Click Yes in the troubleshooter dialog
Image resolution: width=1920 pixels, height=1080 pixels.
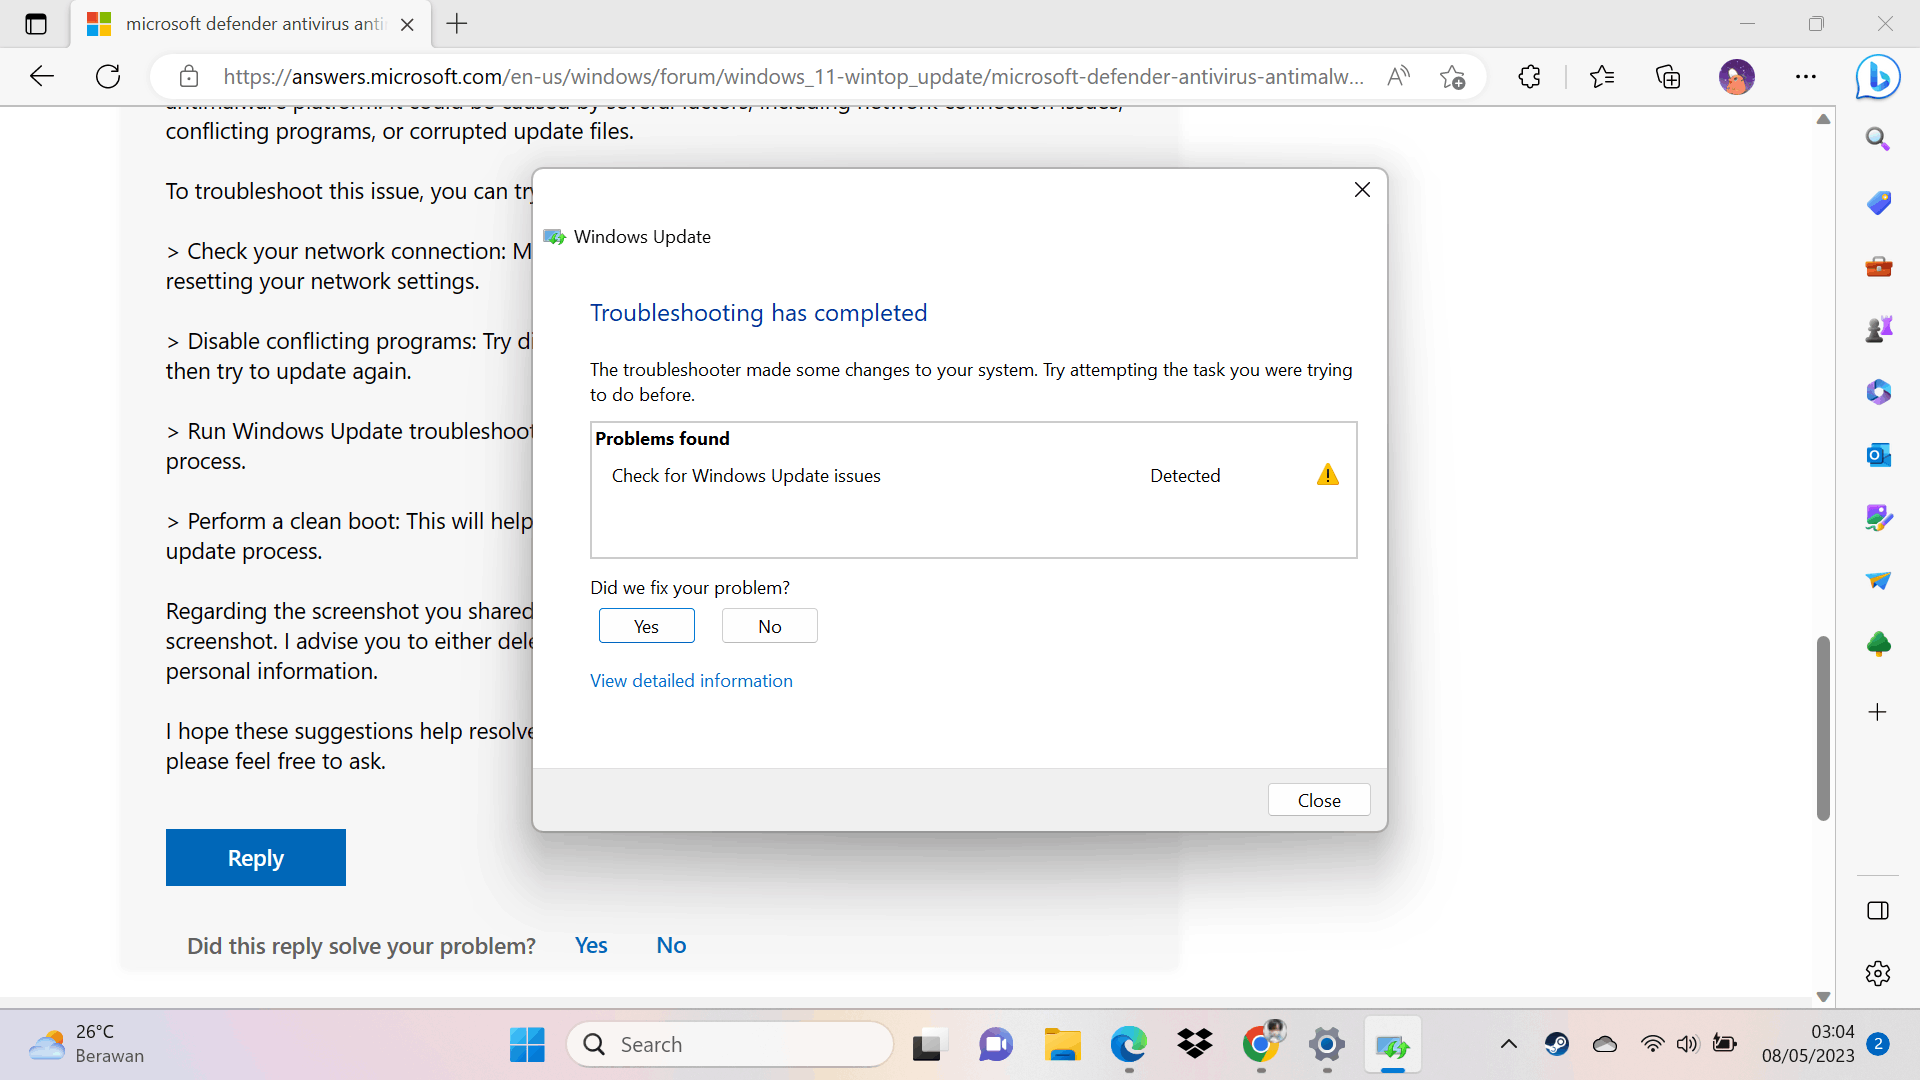tap(646, 626)
